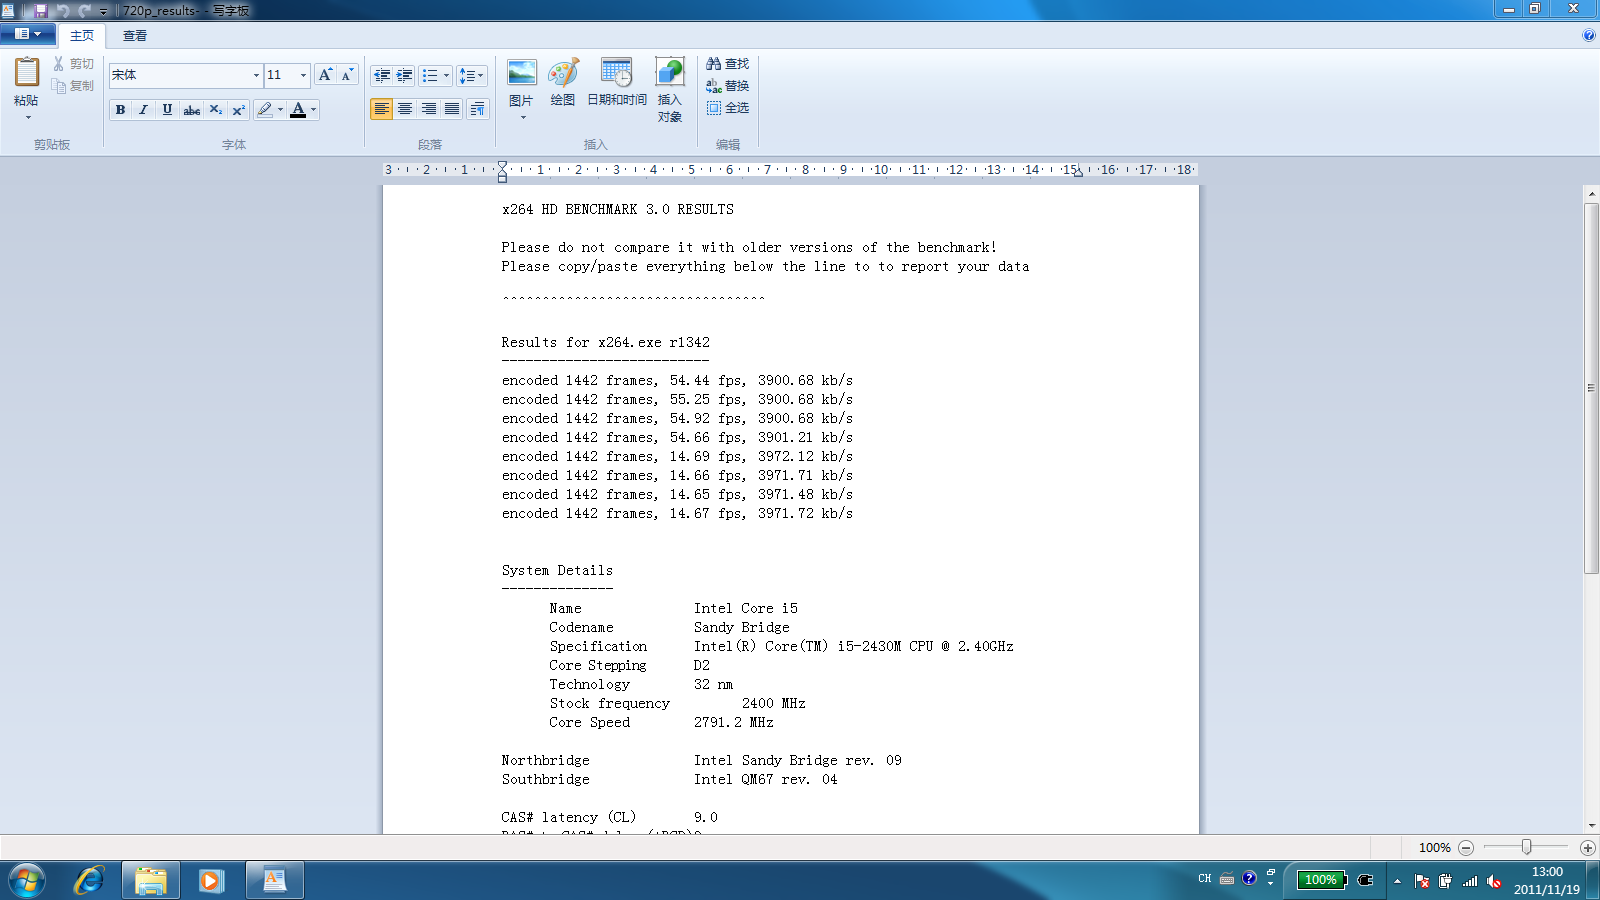Align text left
This screenshot has width=1600, height=900.
pos(381,109)
